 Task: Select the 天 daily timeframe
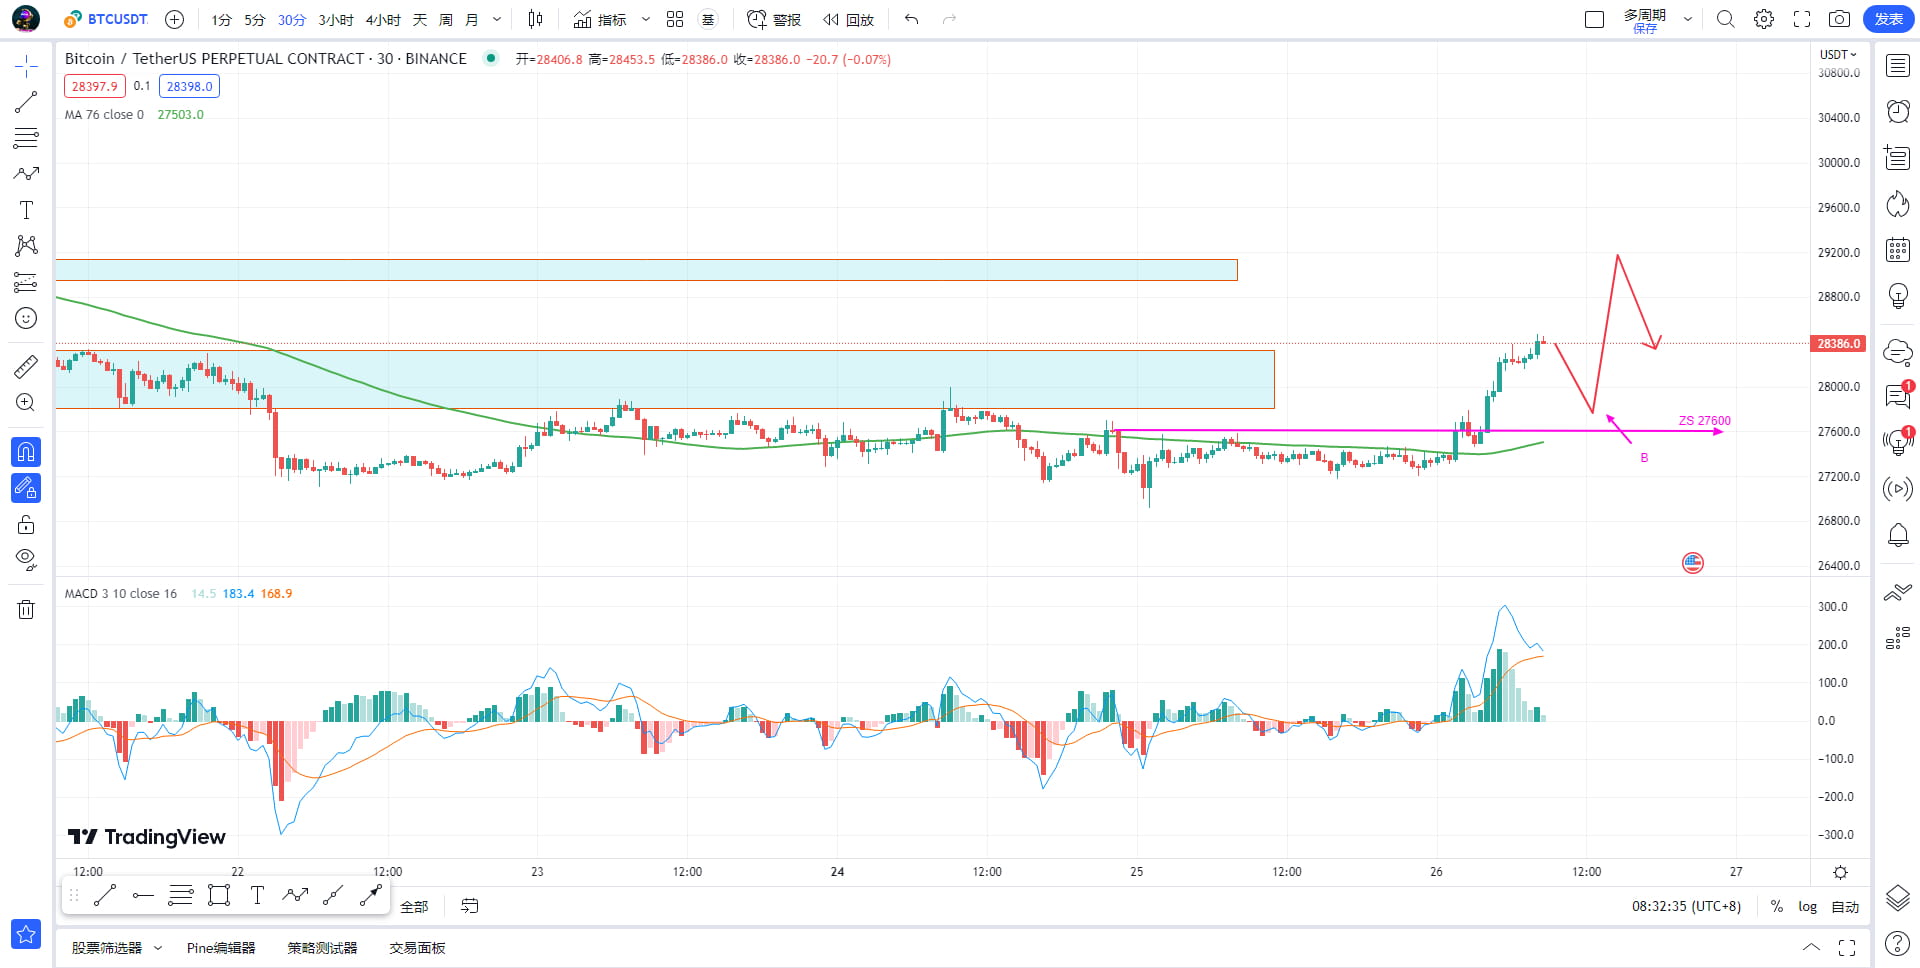pos(420,19)
